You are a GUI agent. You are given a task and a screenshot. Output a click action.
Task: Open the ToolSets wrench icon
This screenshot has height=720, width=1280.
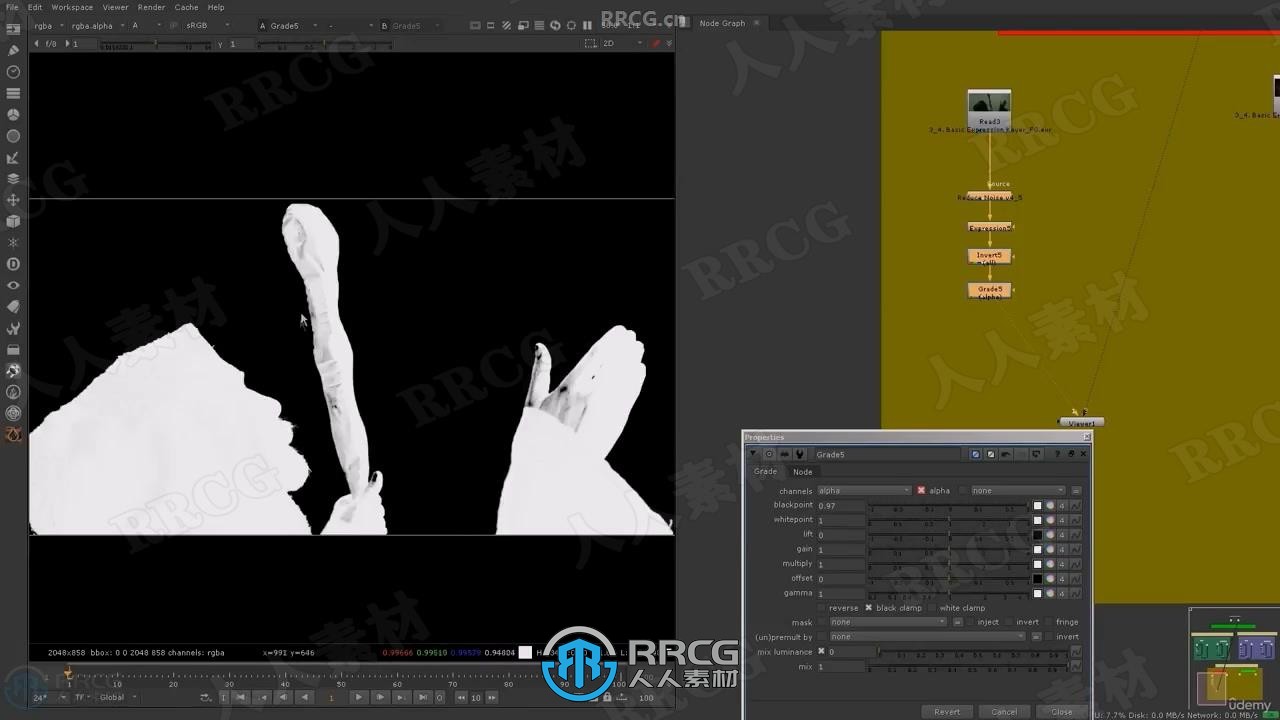point(13,328)
